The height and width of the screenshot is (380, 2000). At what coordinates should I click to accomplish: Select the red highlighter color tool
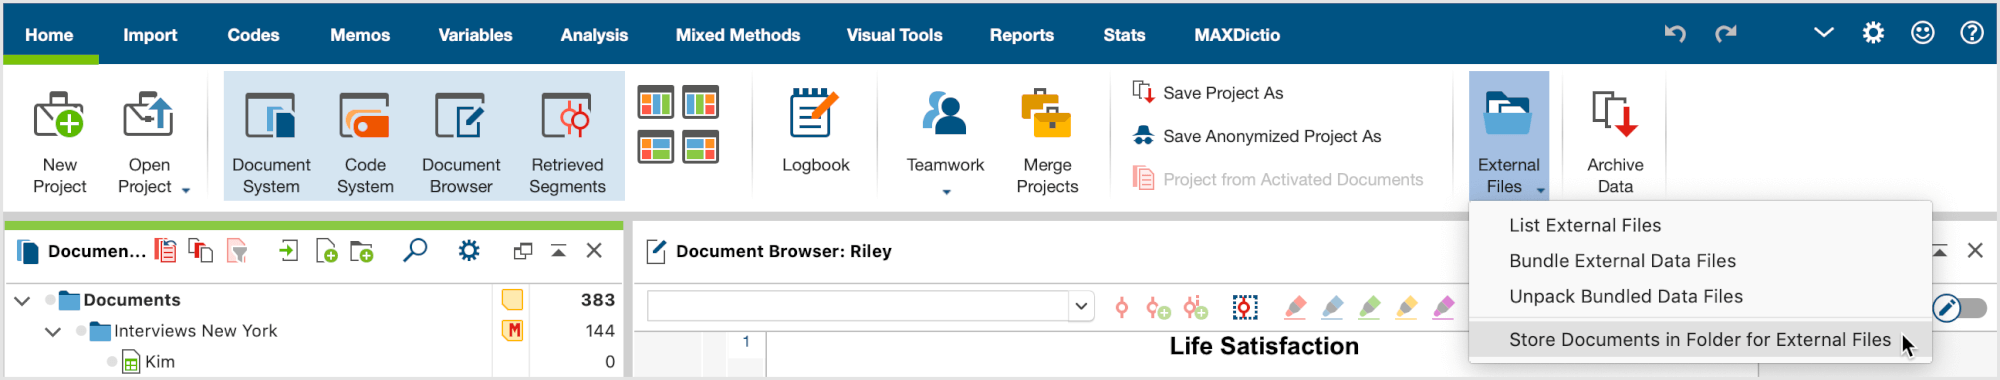click(x=1295, y=307)
